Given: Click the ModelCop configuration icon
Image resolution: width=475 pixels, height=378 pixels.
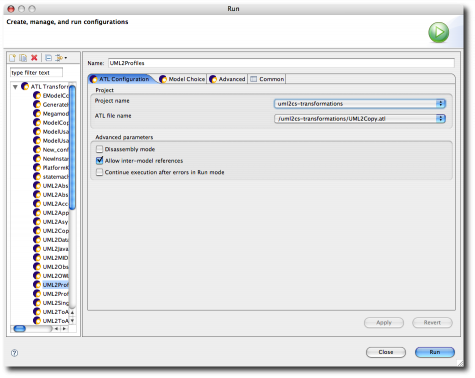Looking at the screenshot, I should pos(37,123).
